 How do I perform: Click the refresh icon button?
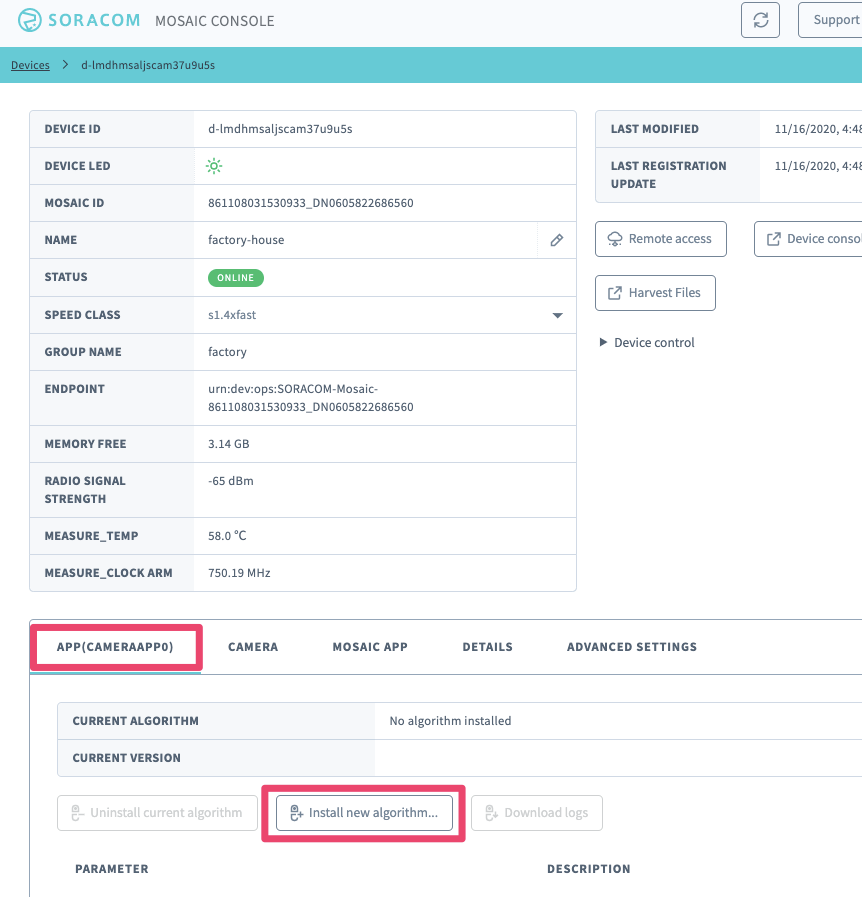[x=760, y=20]
